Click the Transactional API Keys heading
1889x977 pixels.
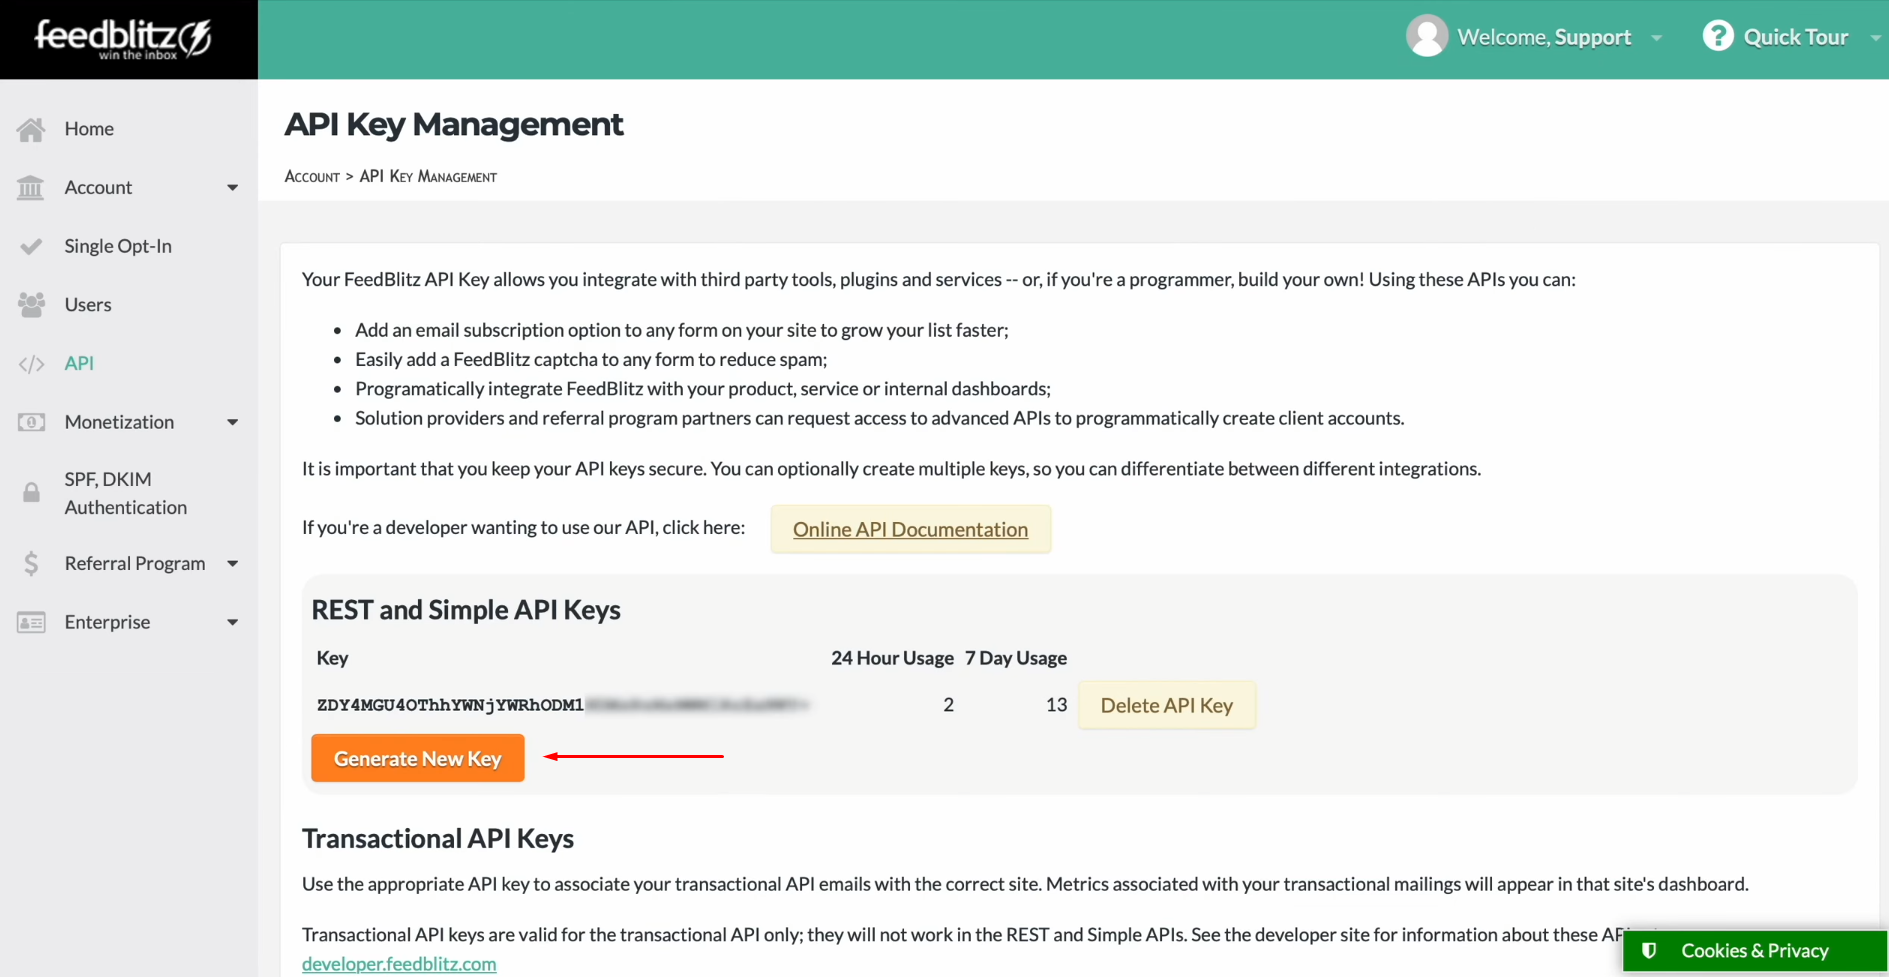click(x=438, y=838)
